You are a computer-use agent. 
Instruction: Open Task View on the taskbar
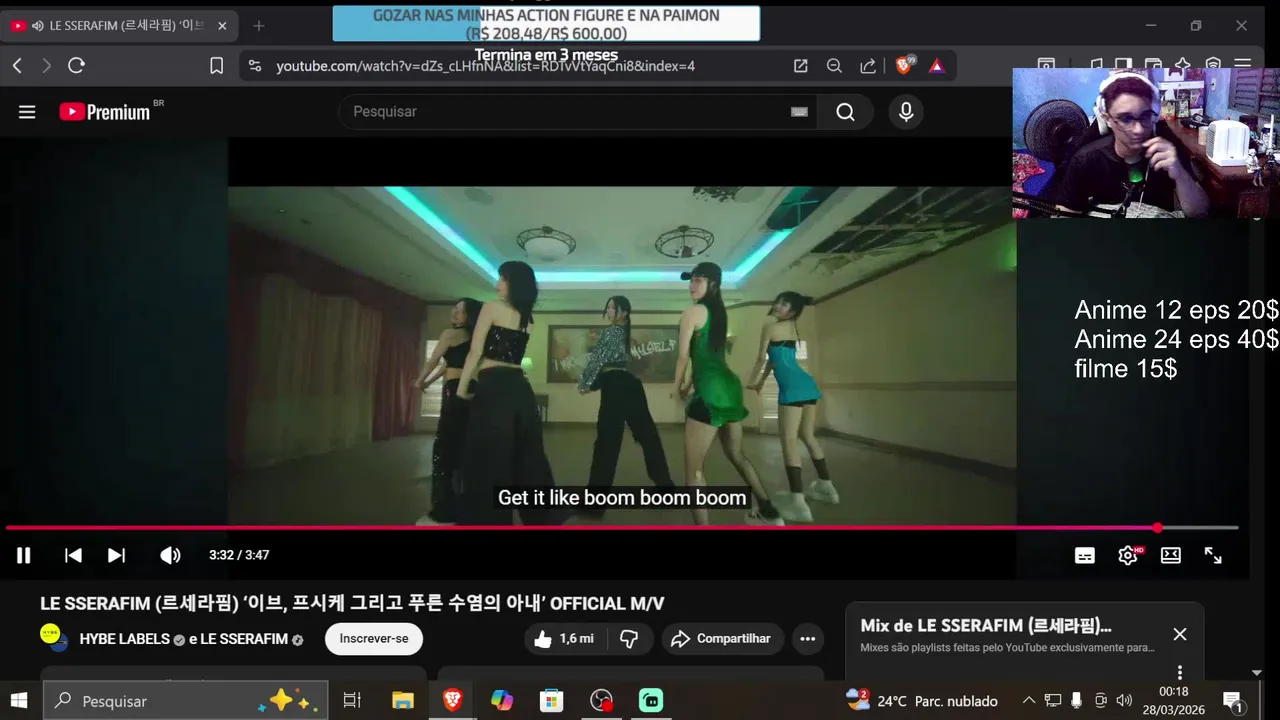(x=352, y=701)
